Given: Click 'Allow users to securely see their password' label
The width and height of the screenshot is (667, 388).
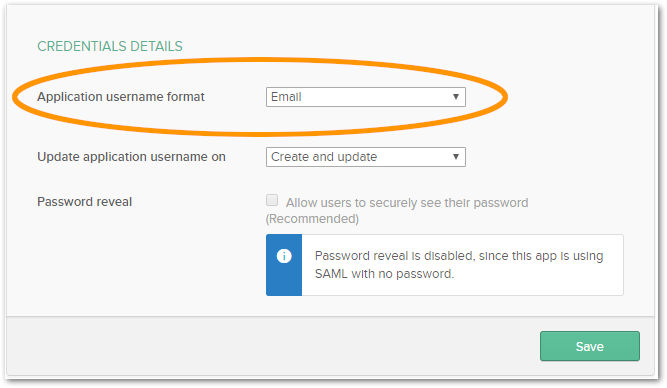Looking at the screenshot, I should click(x=407, y=203).
